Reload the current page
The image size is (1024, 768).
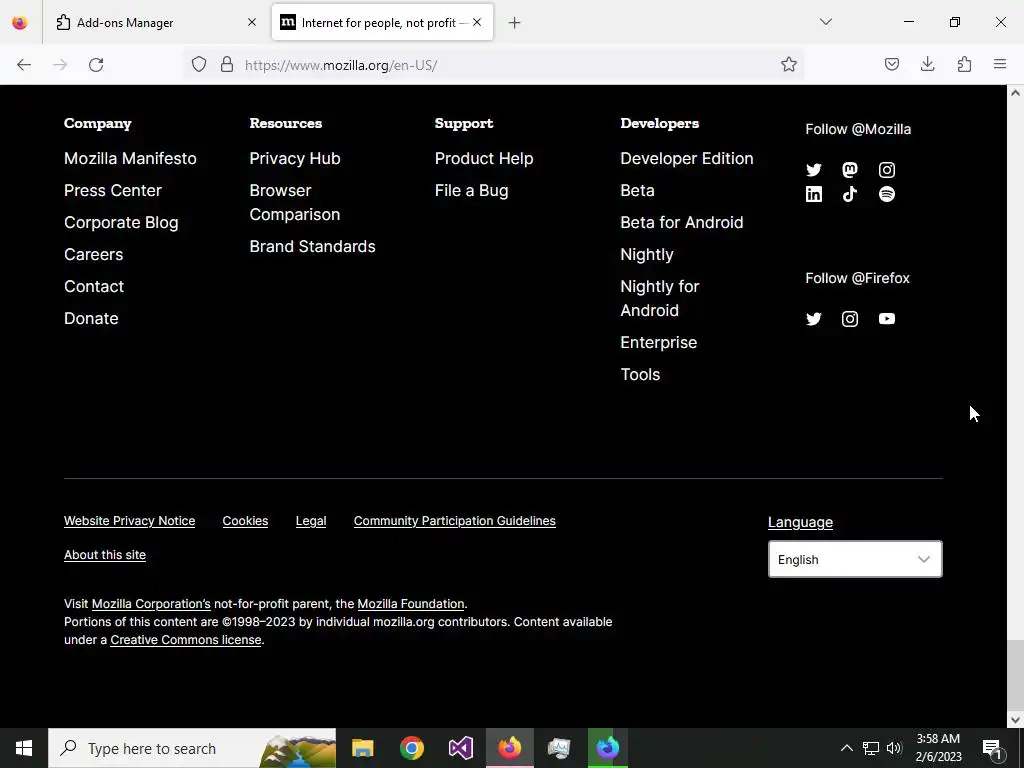(x=96, y=65)
